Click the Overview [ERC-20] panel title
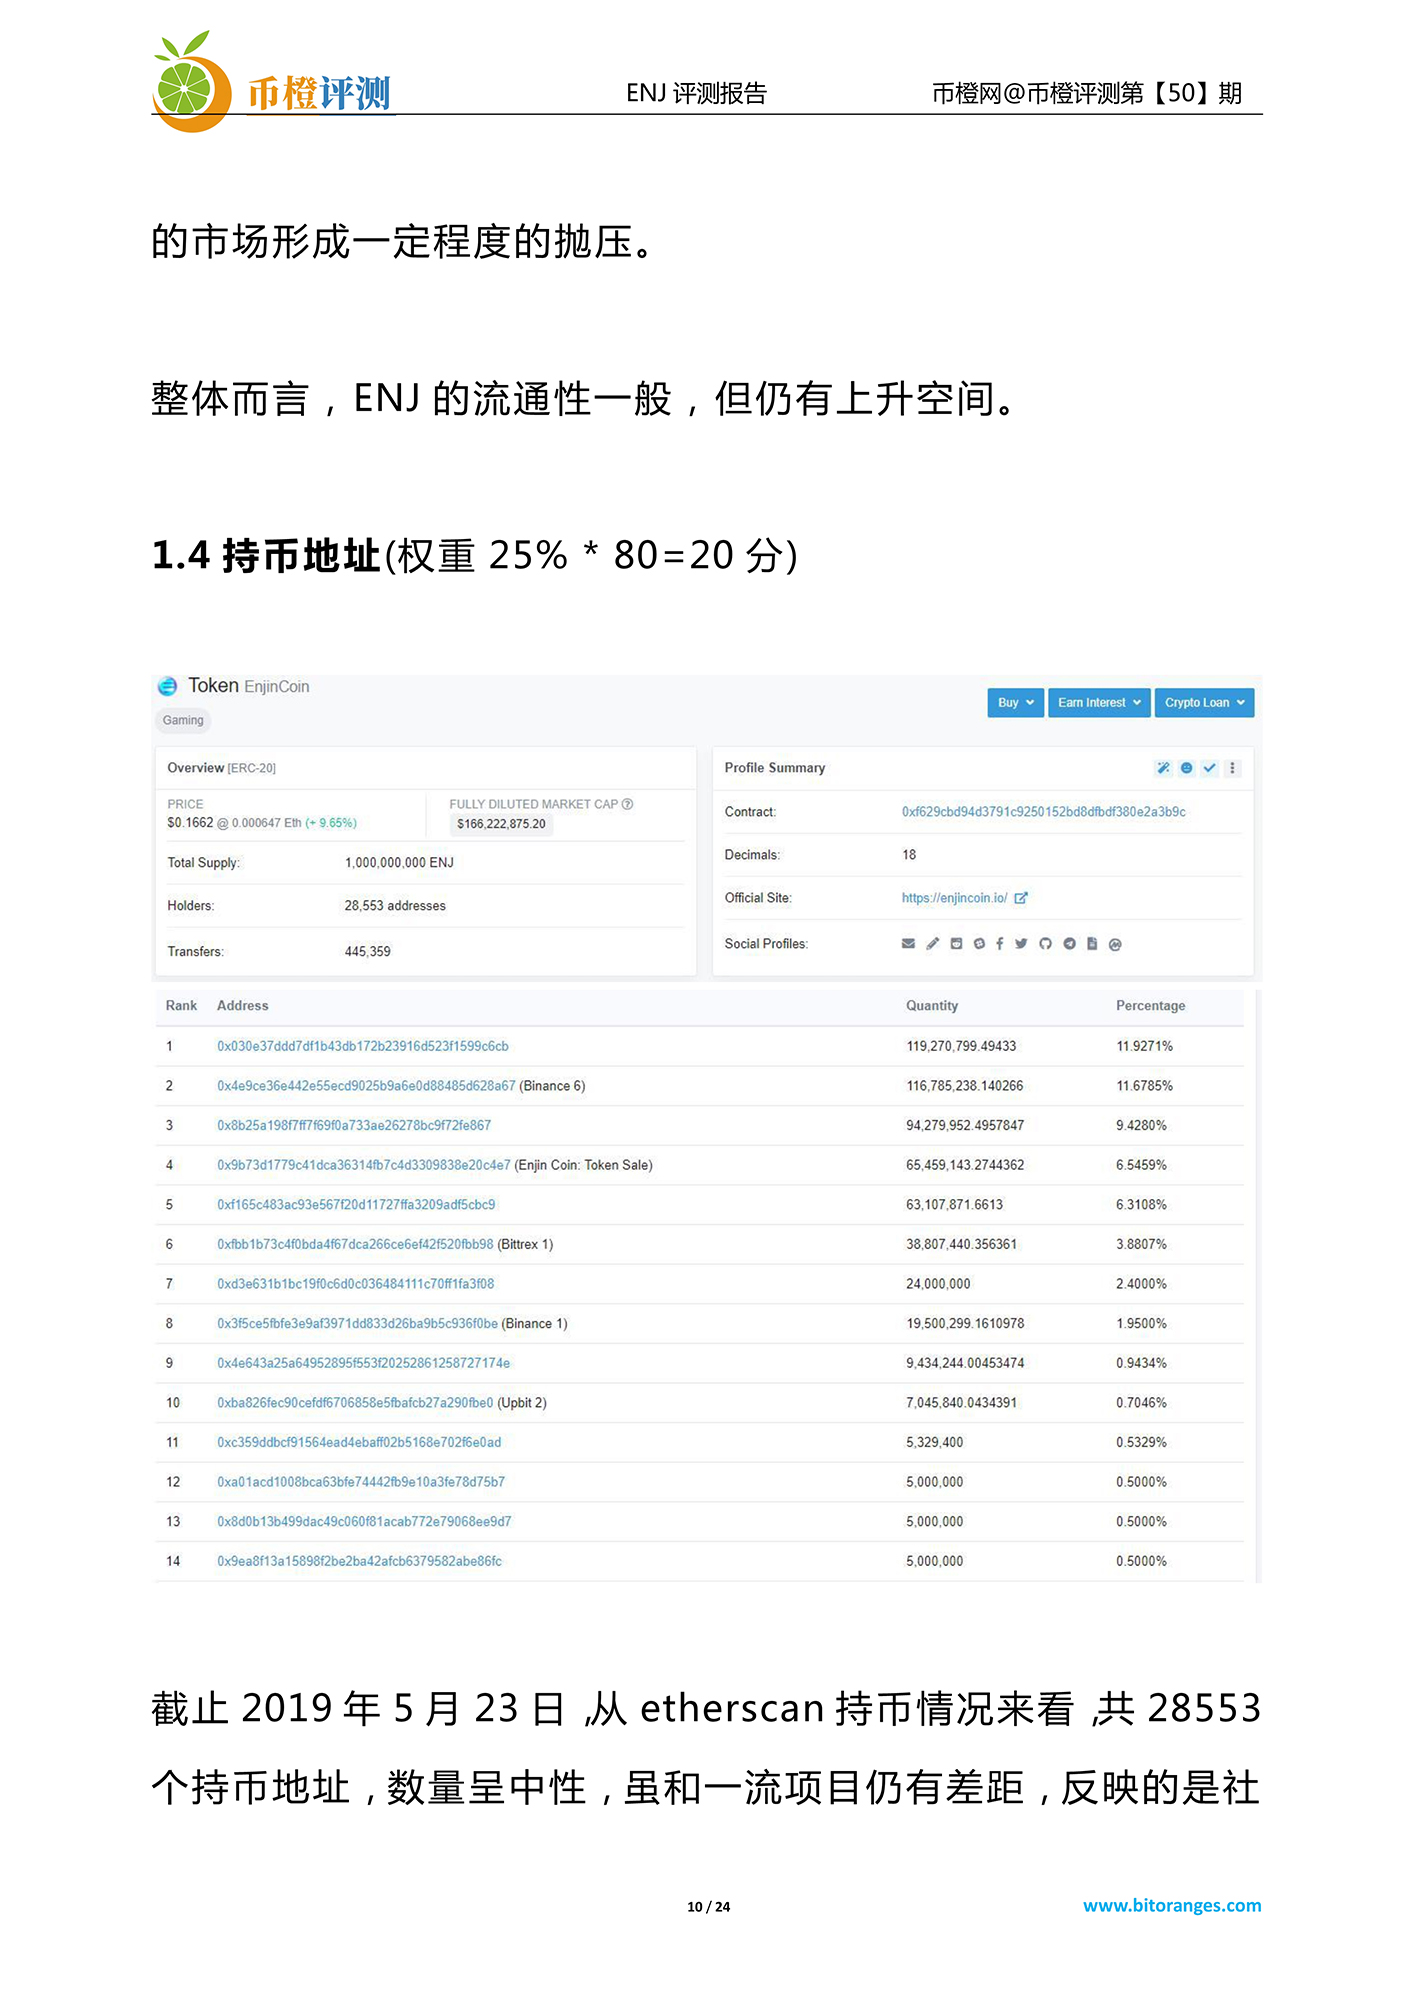 (221, 768)
